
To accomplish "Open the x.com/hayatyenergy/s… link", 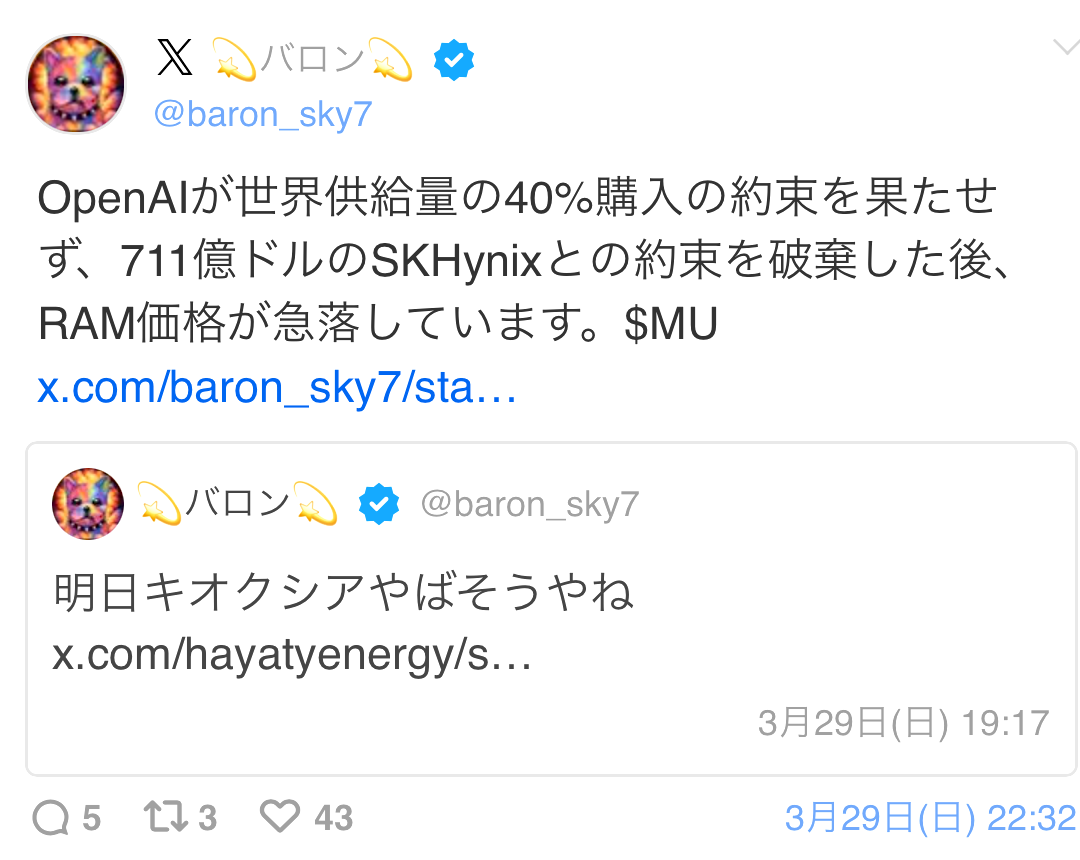I will (292, 654).
